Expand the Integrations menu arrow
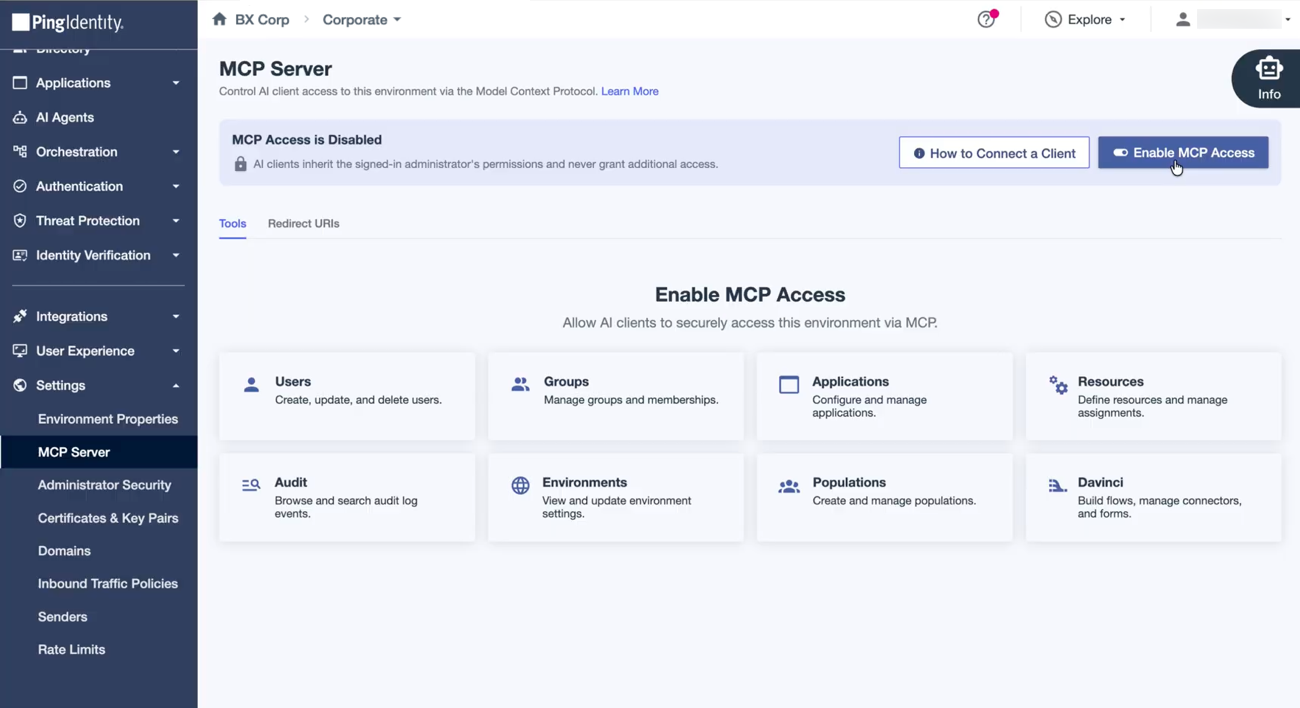Image resolution: width=1300 pixels, height=708 pixels. point(176,317)
